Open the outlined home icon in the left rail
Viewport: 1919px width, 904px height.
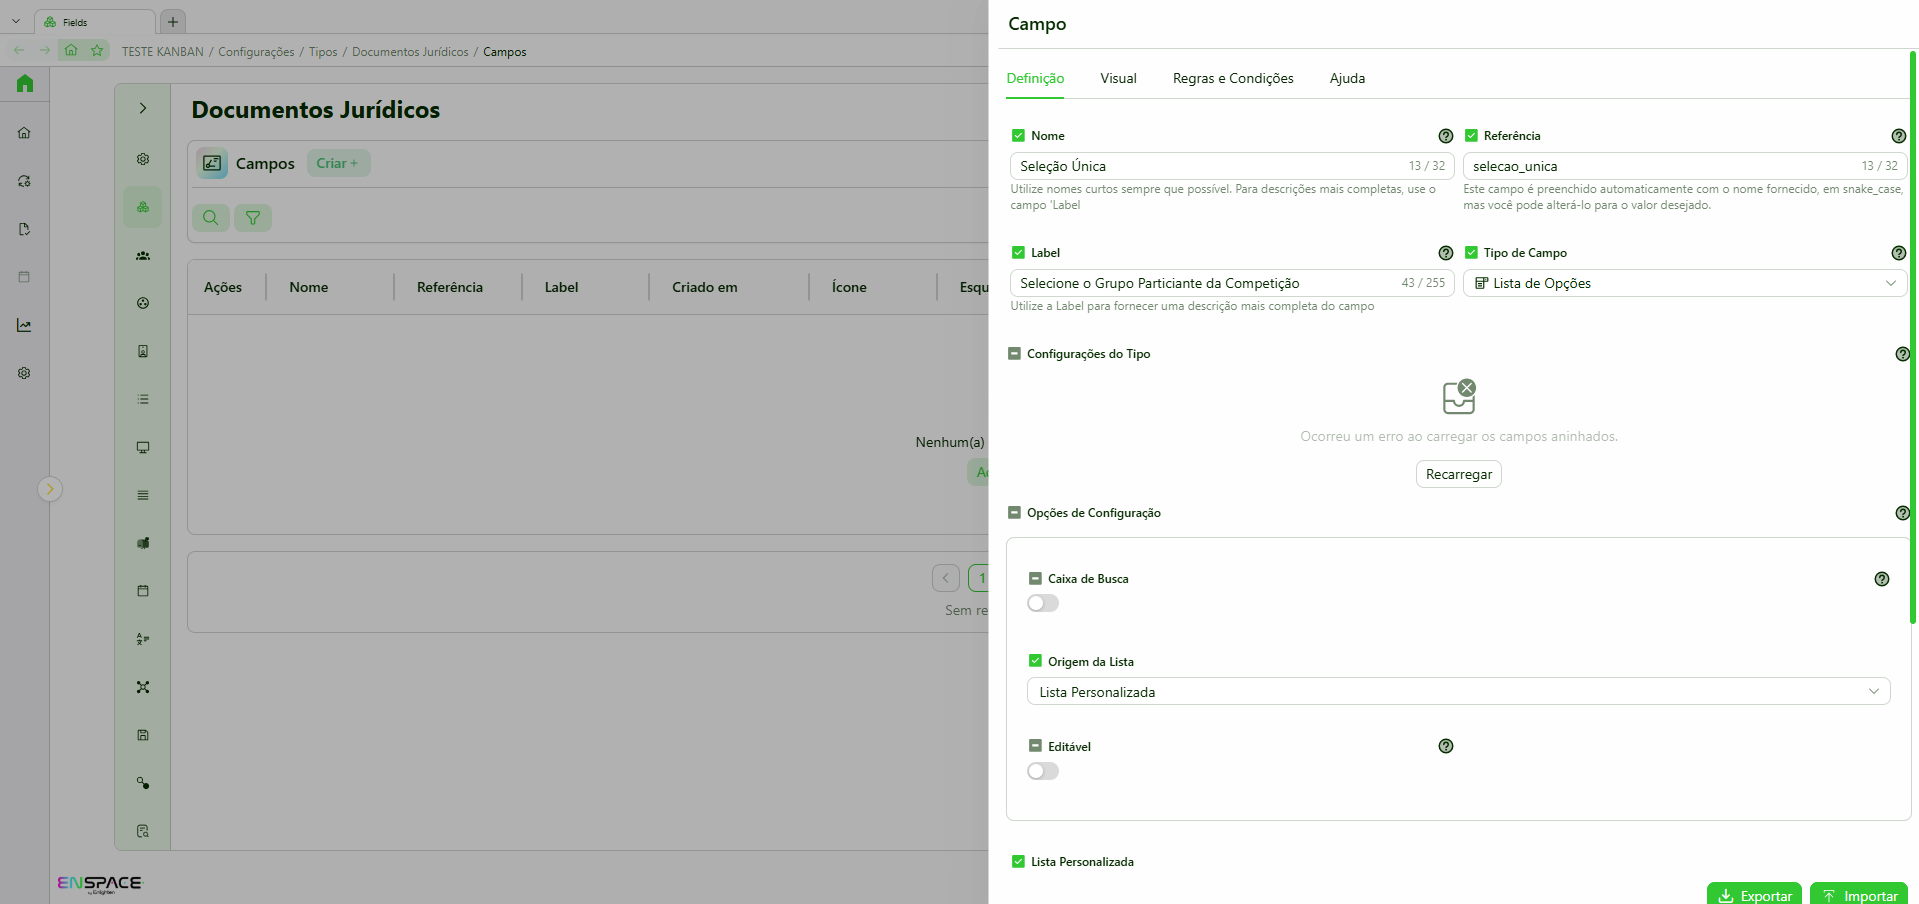24,133
